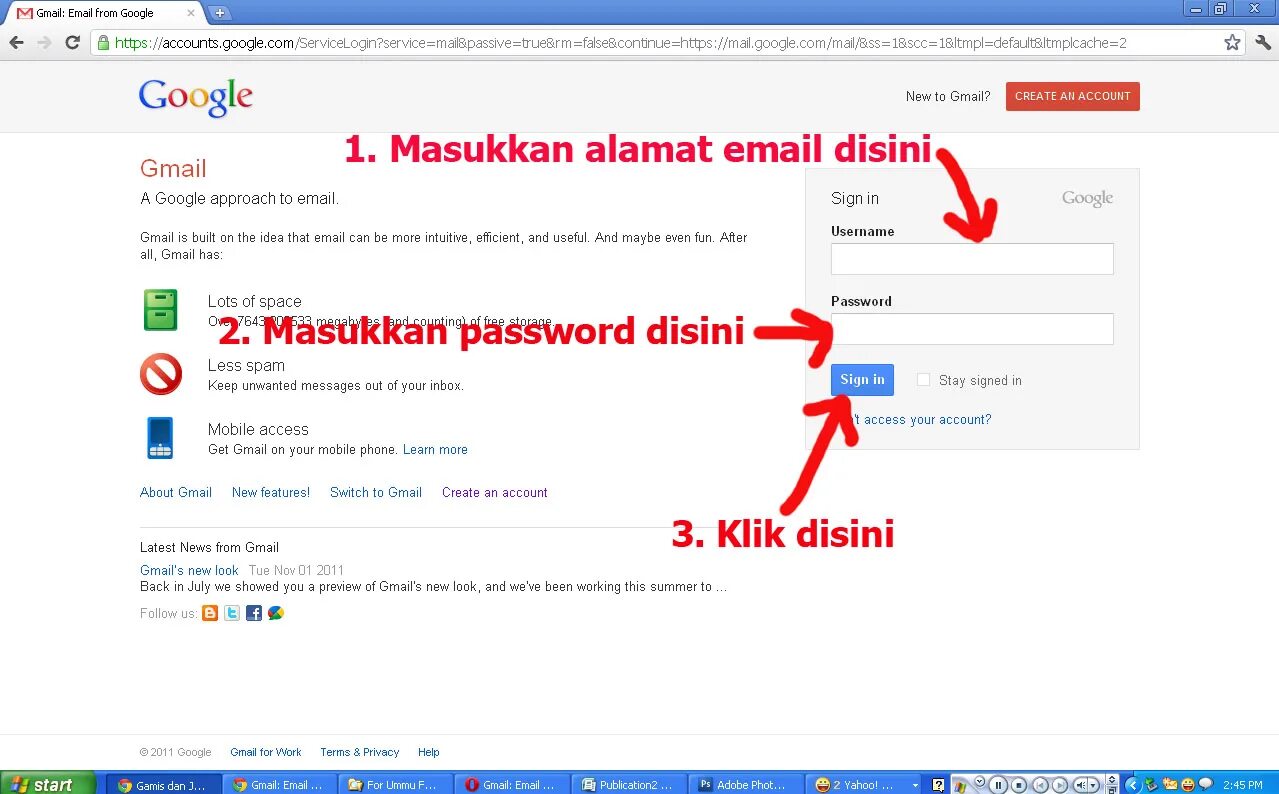This screenshot has height=794, width=1279.
Task: Expand hidden system tray icons arrow
Action: point(1133,785)
